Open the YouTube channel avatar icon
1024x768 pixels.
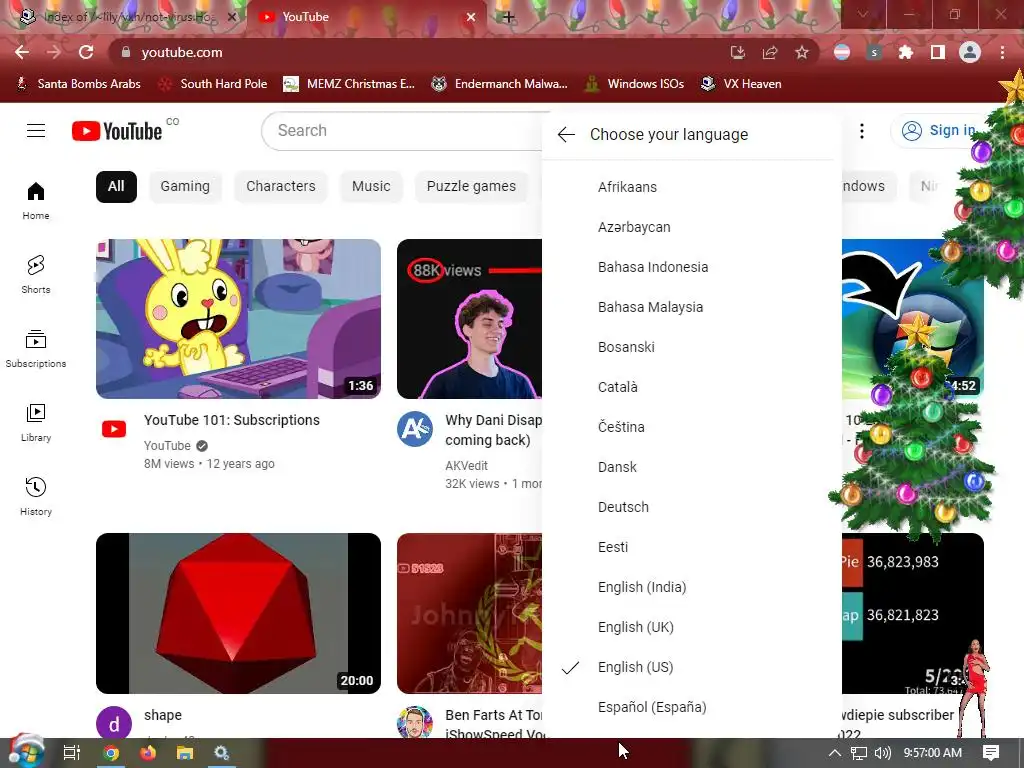tap(114, 429)
